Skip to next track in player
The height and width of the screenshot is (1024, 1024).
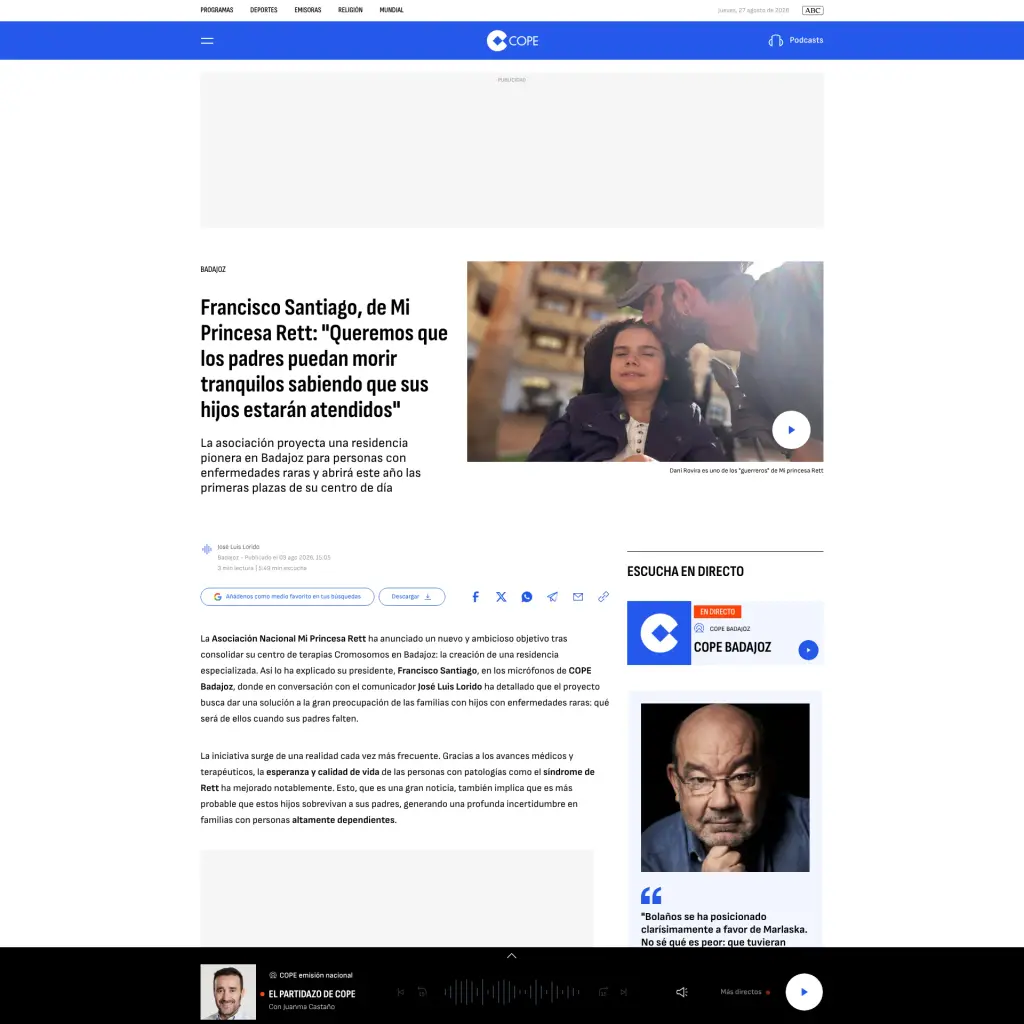point(624,992)
